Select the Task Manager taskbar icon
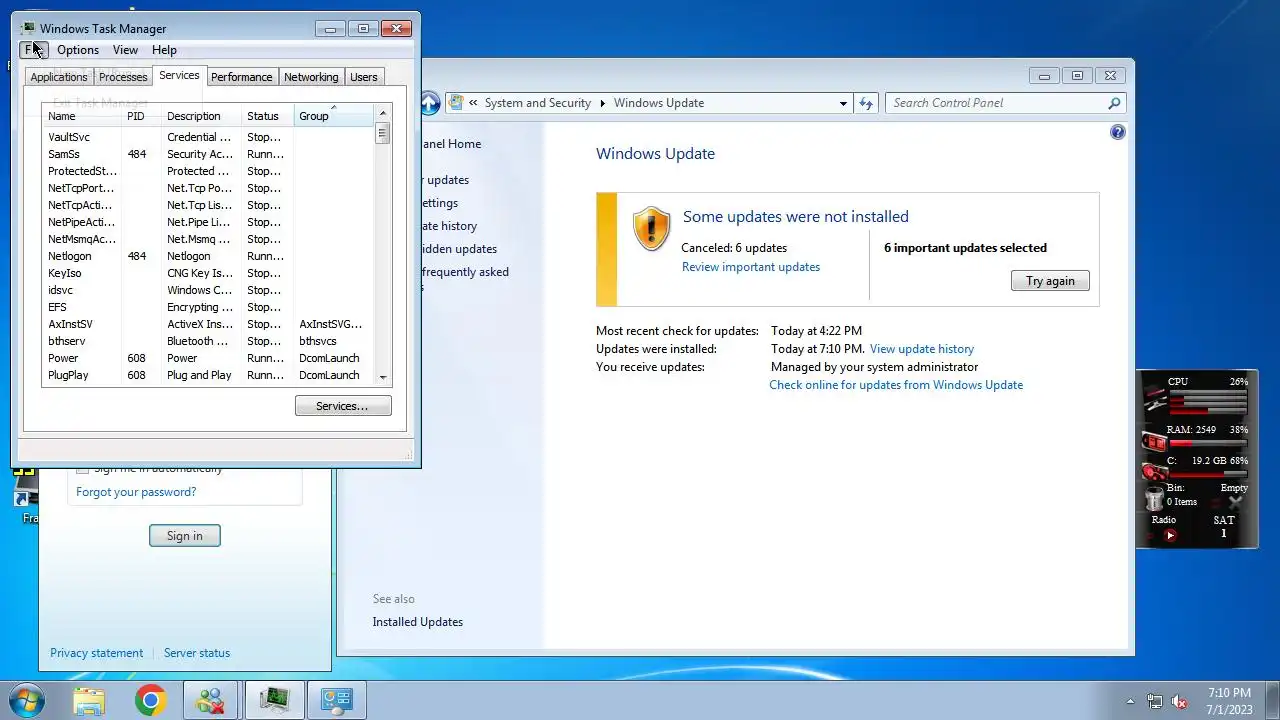Screen dimensions: 1280x720 274,700
